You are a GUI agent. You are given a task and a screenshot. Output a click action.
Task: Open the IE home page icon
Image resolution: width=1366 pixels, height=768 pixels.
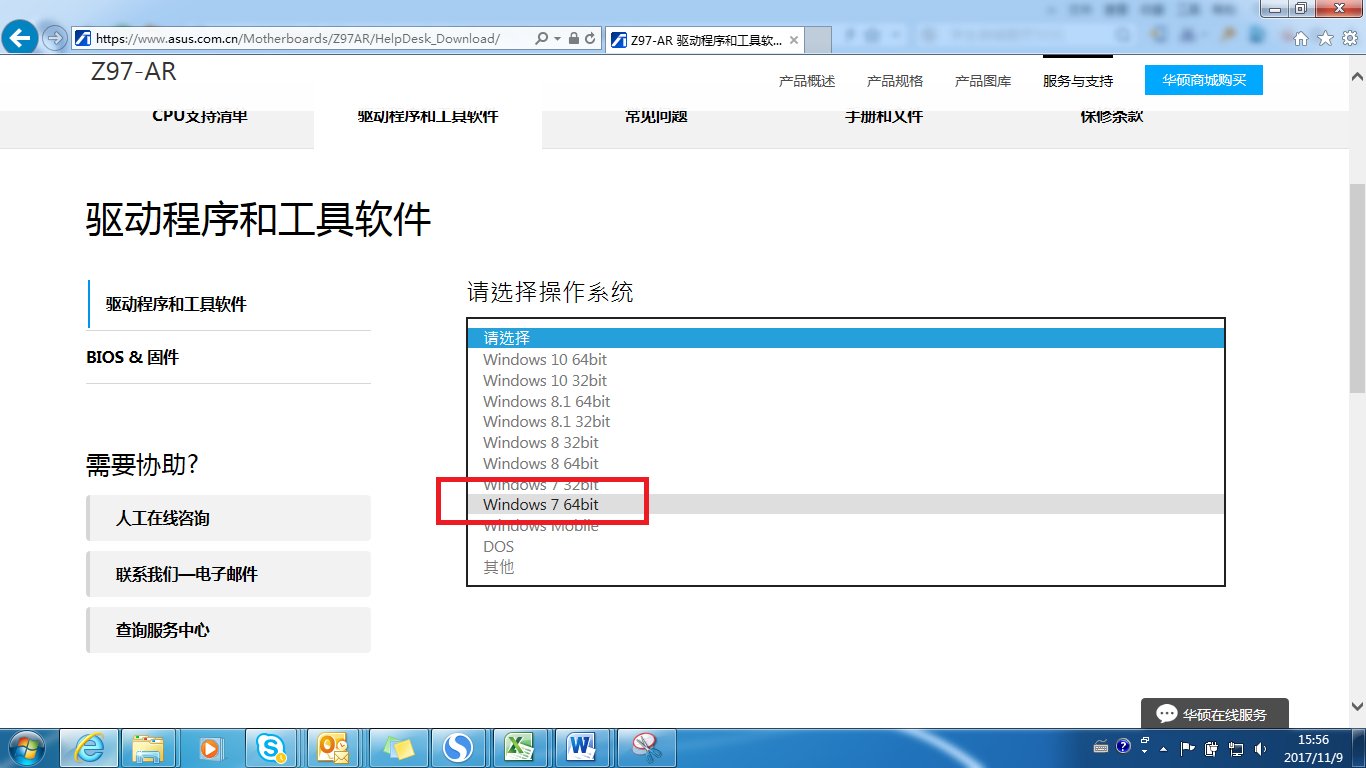(1301, 39)
